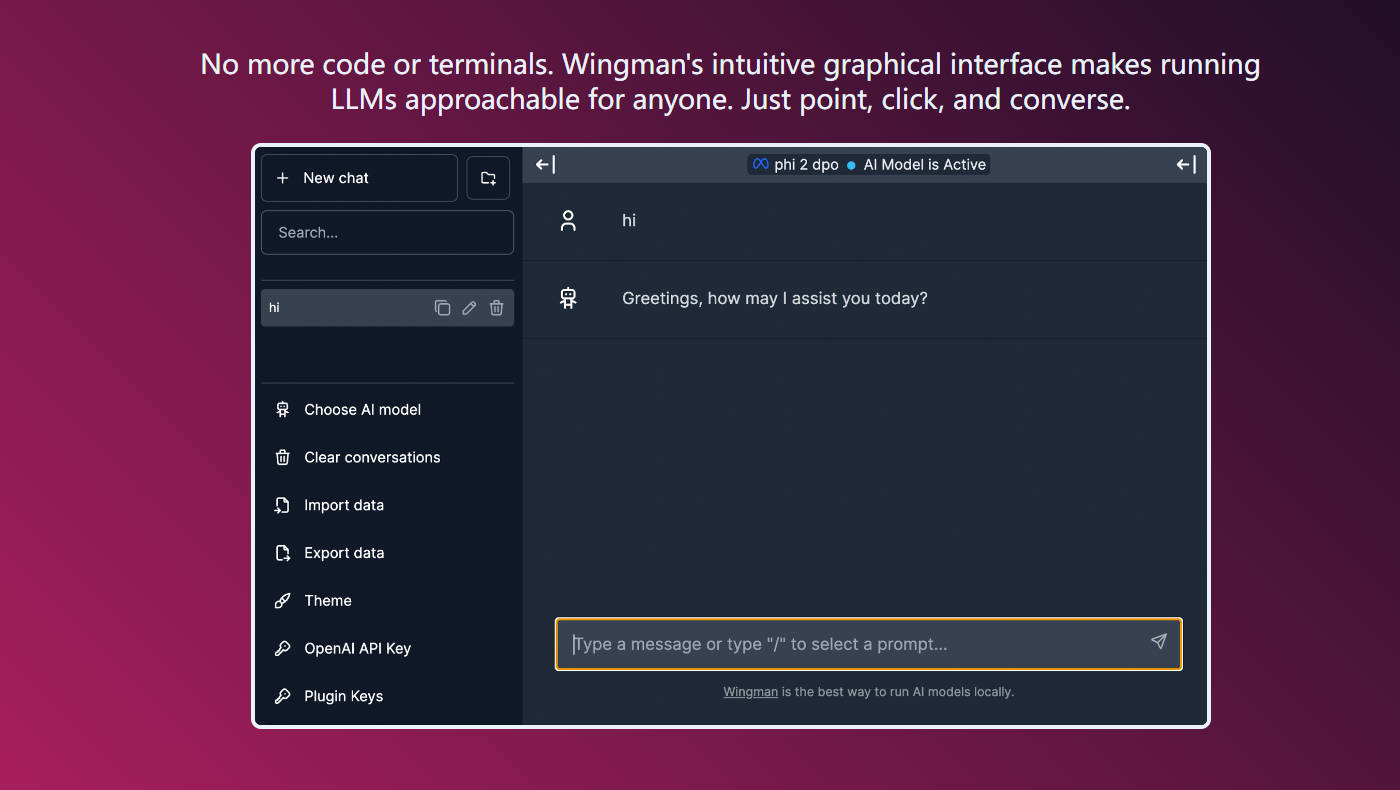Click inside the Search field
The height and width of the screenshot is (790, 1400).
387,232
